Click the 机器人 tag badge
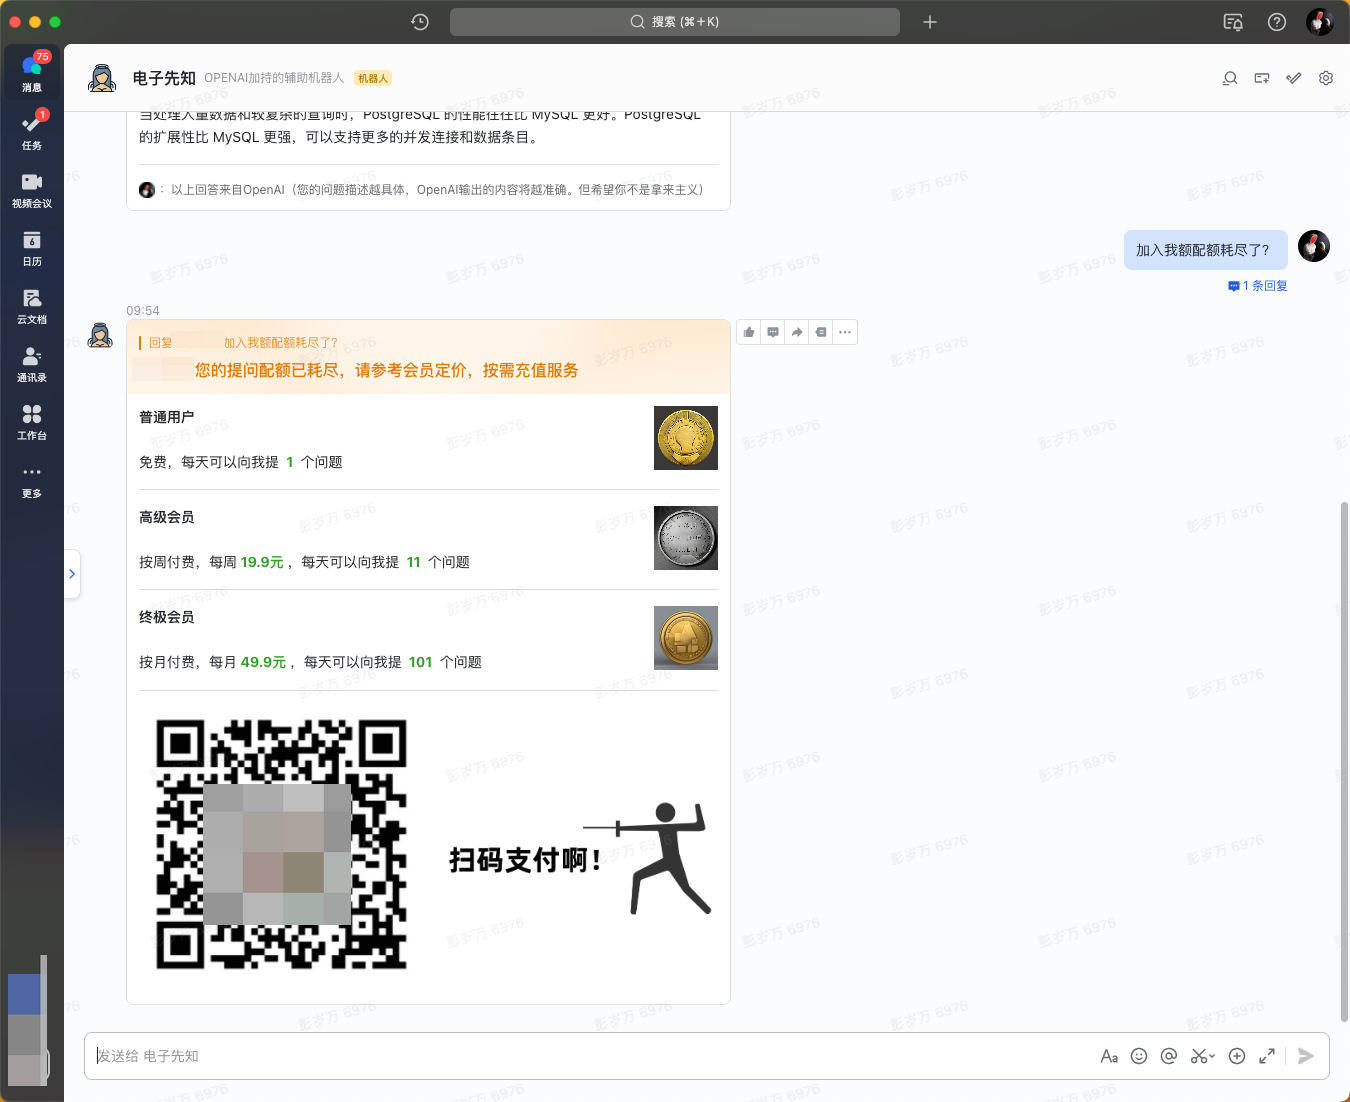This screenshot has width=1350, height=1102. 373,78
